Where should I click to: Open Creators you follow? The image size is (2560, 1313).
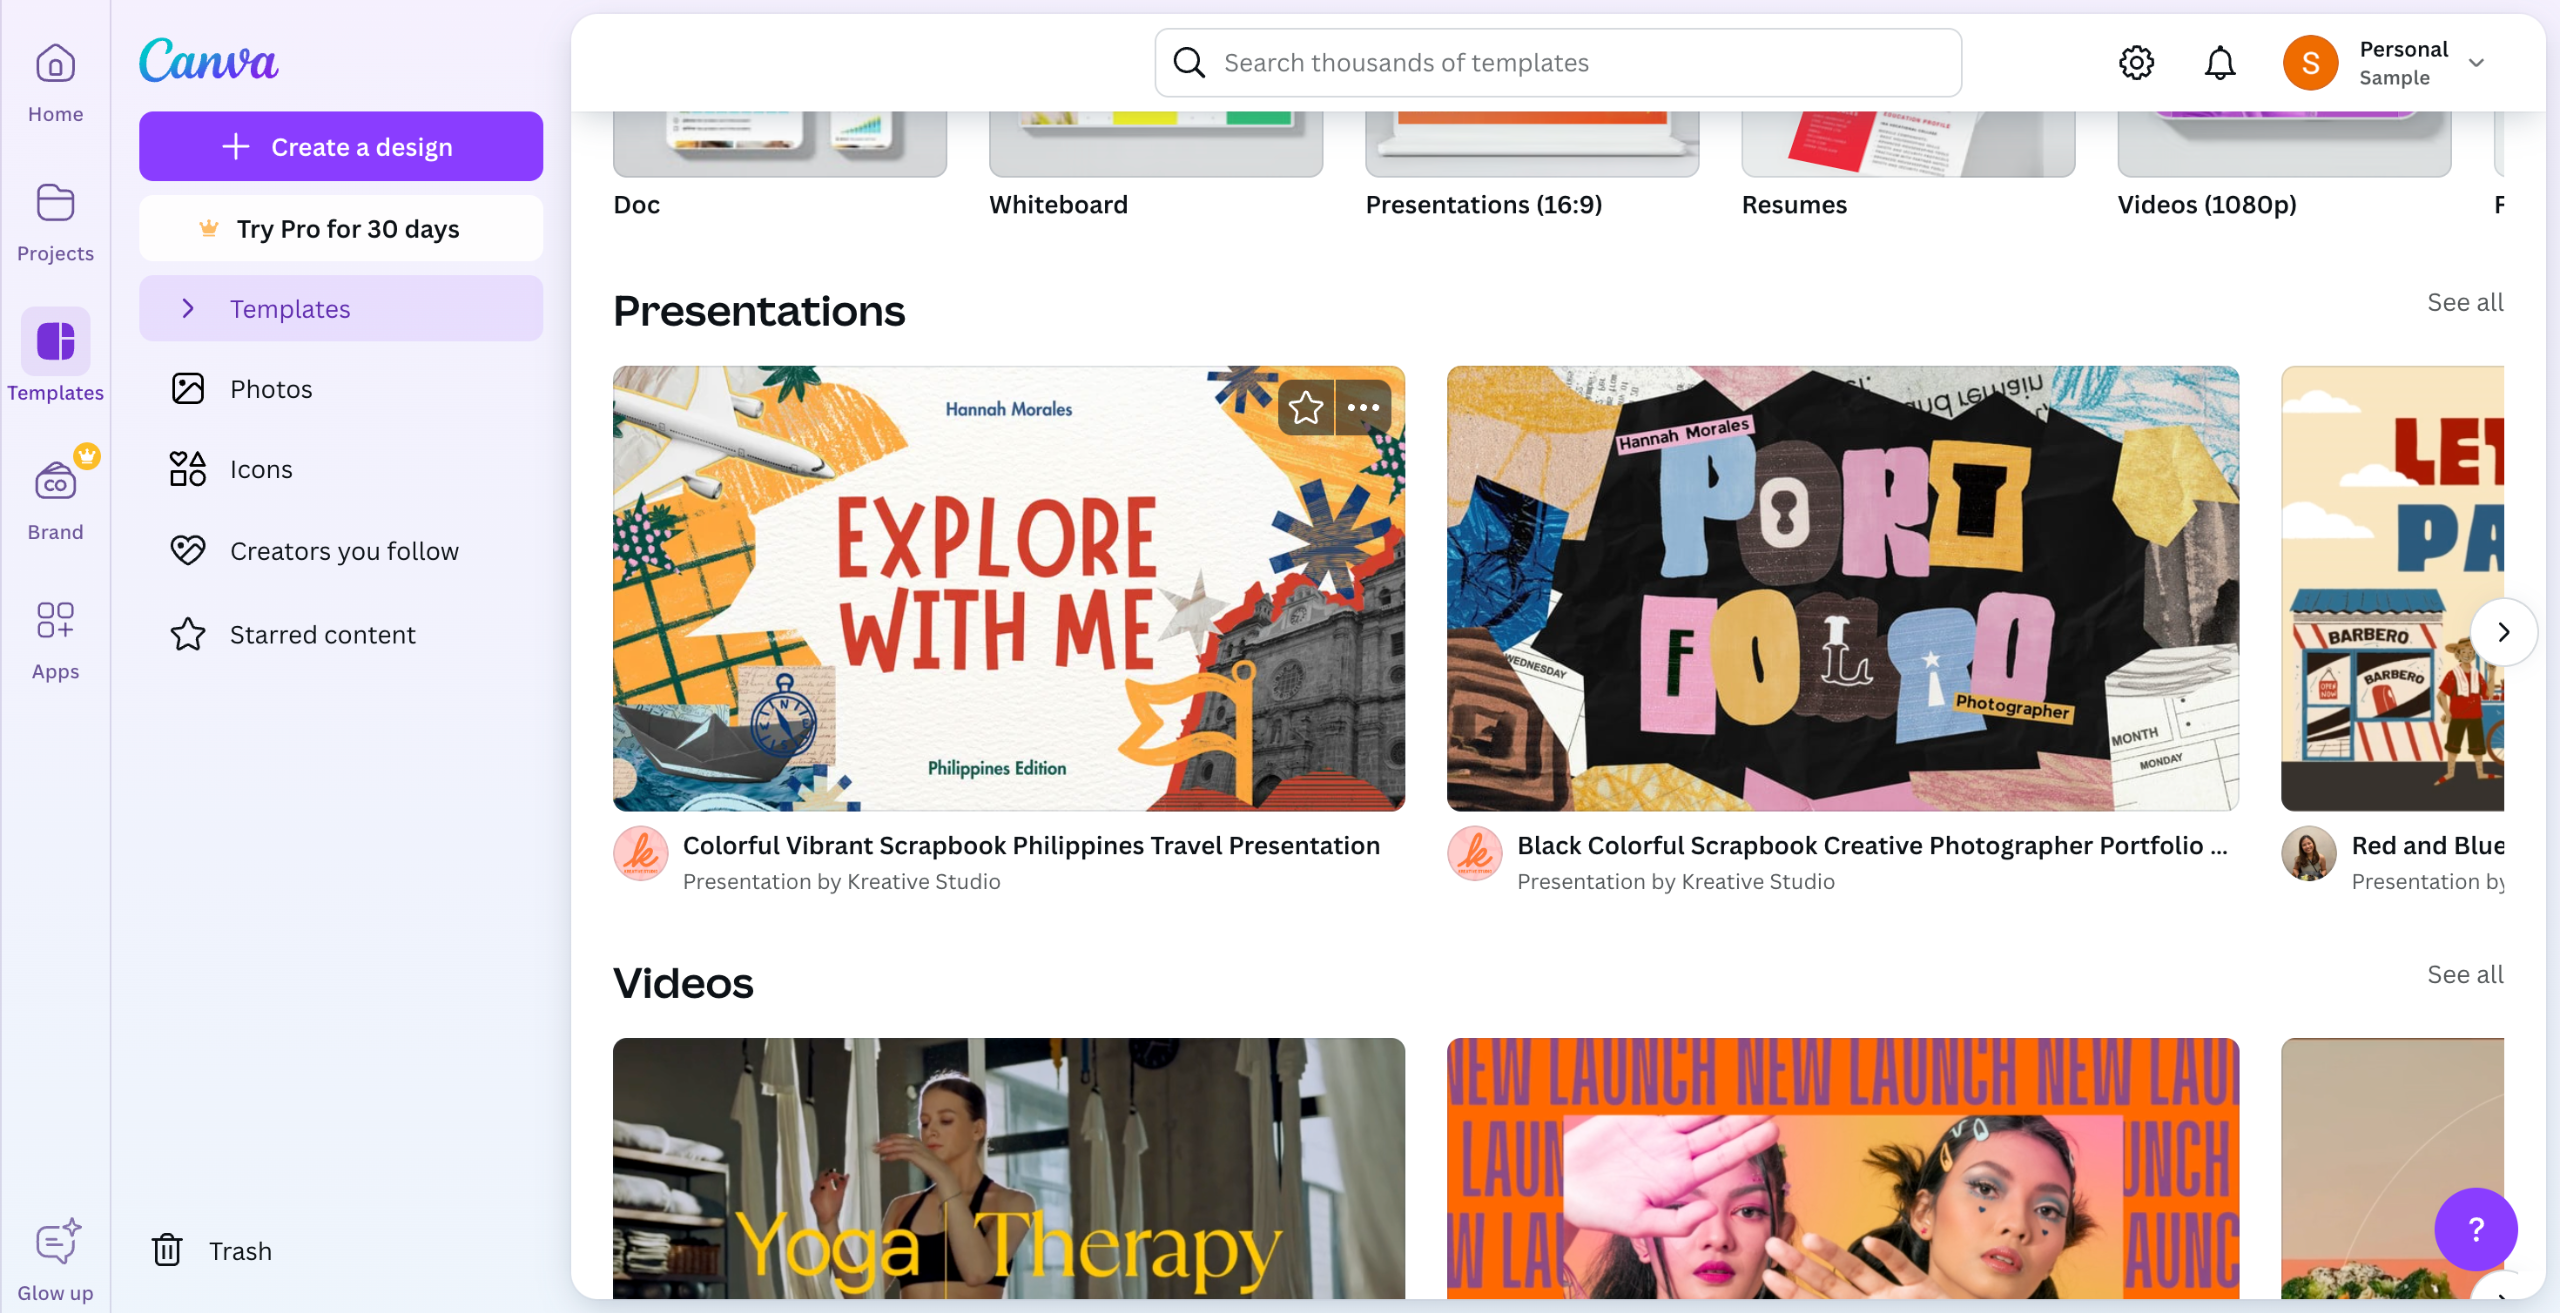pos(341,551)
